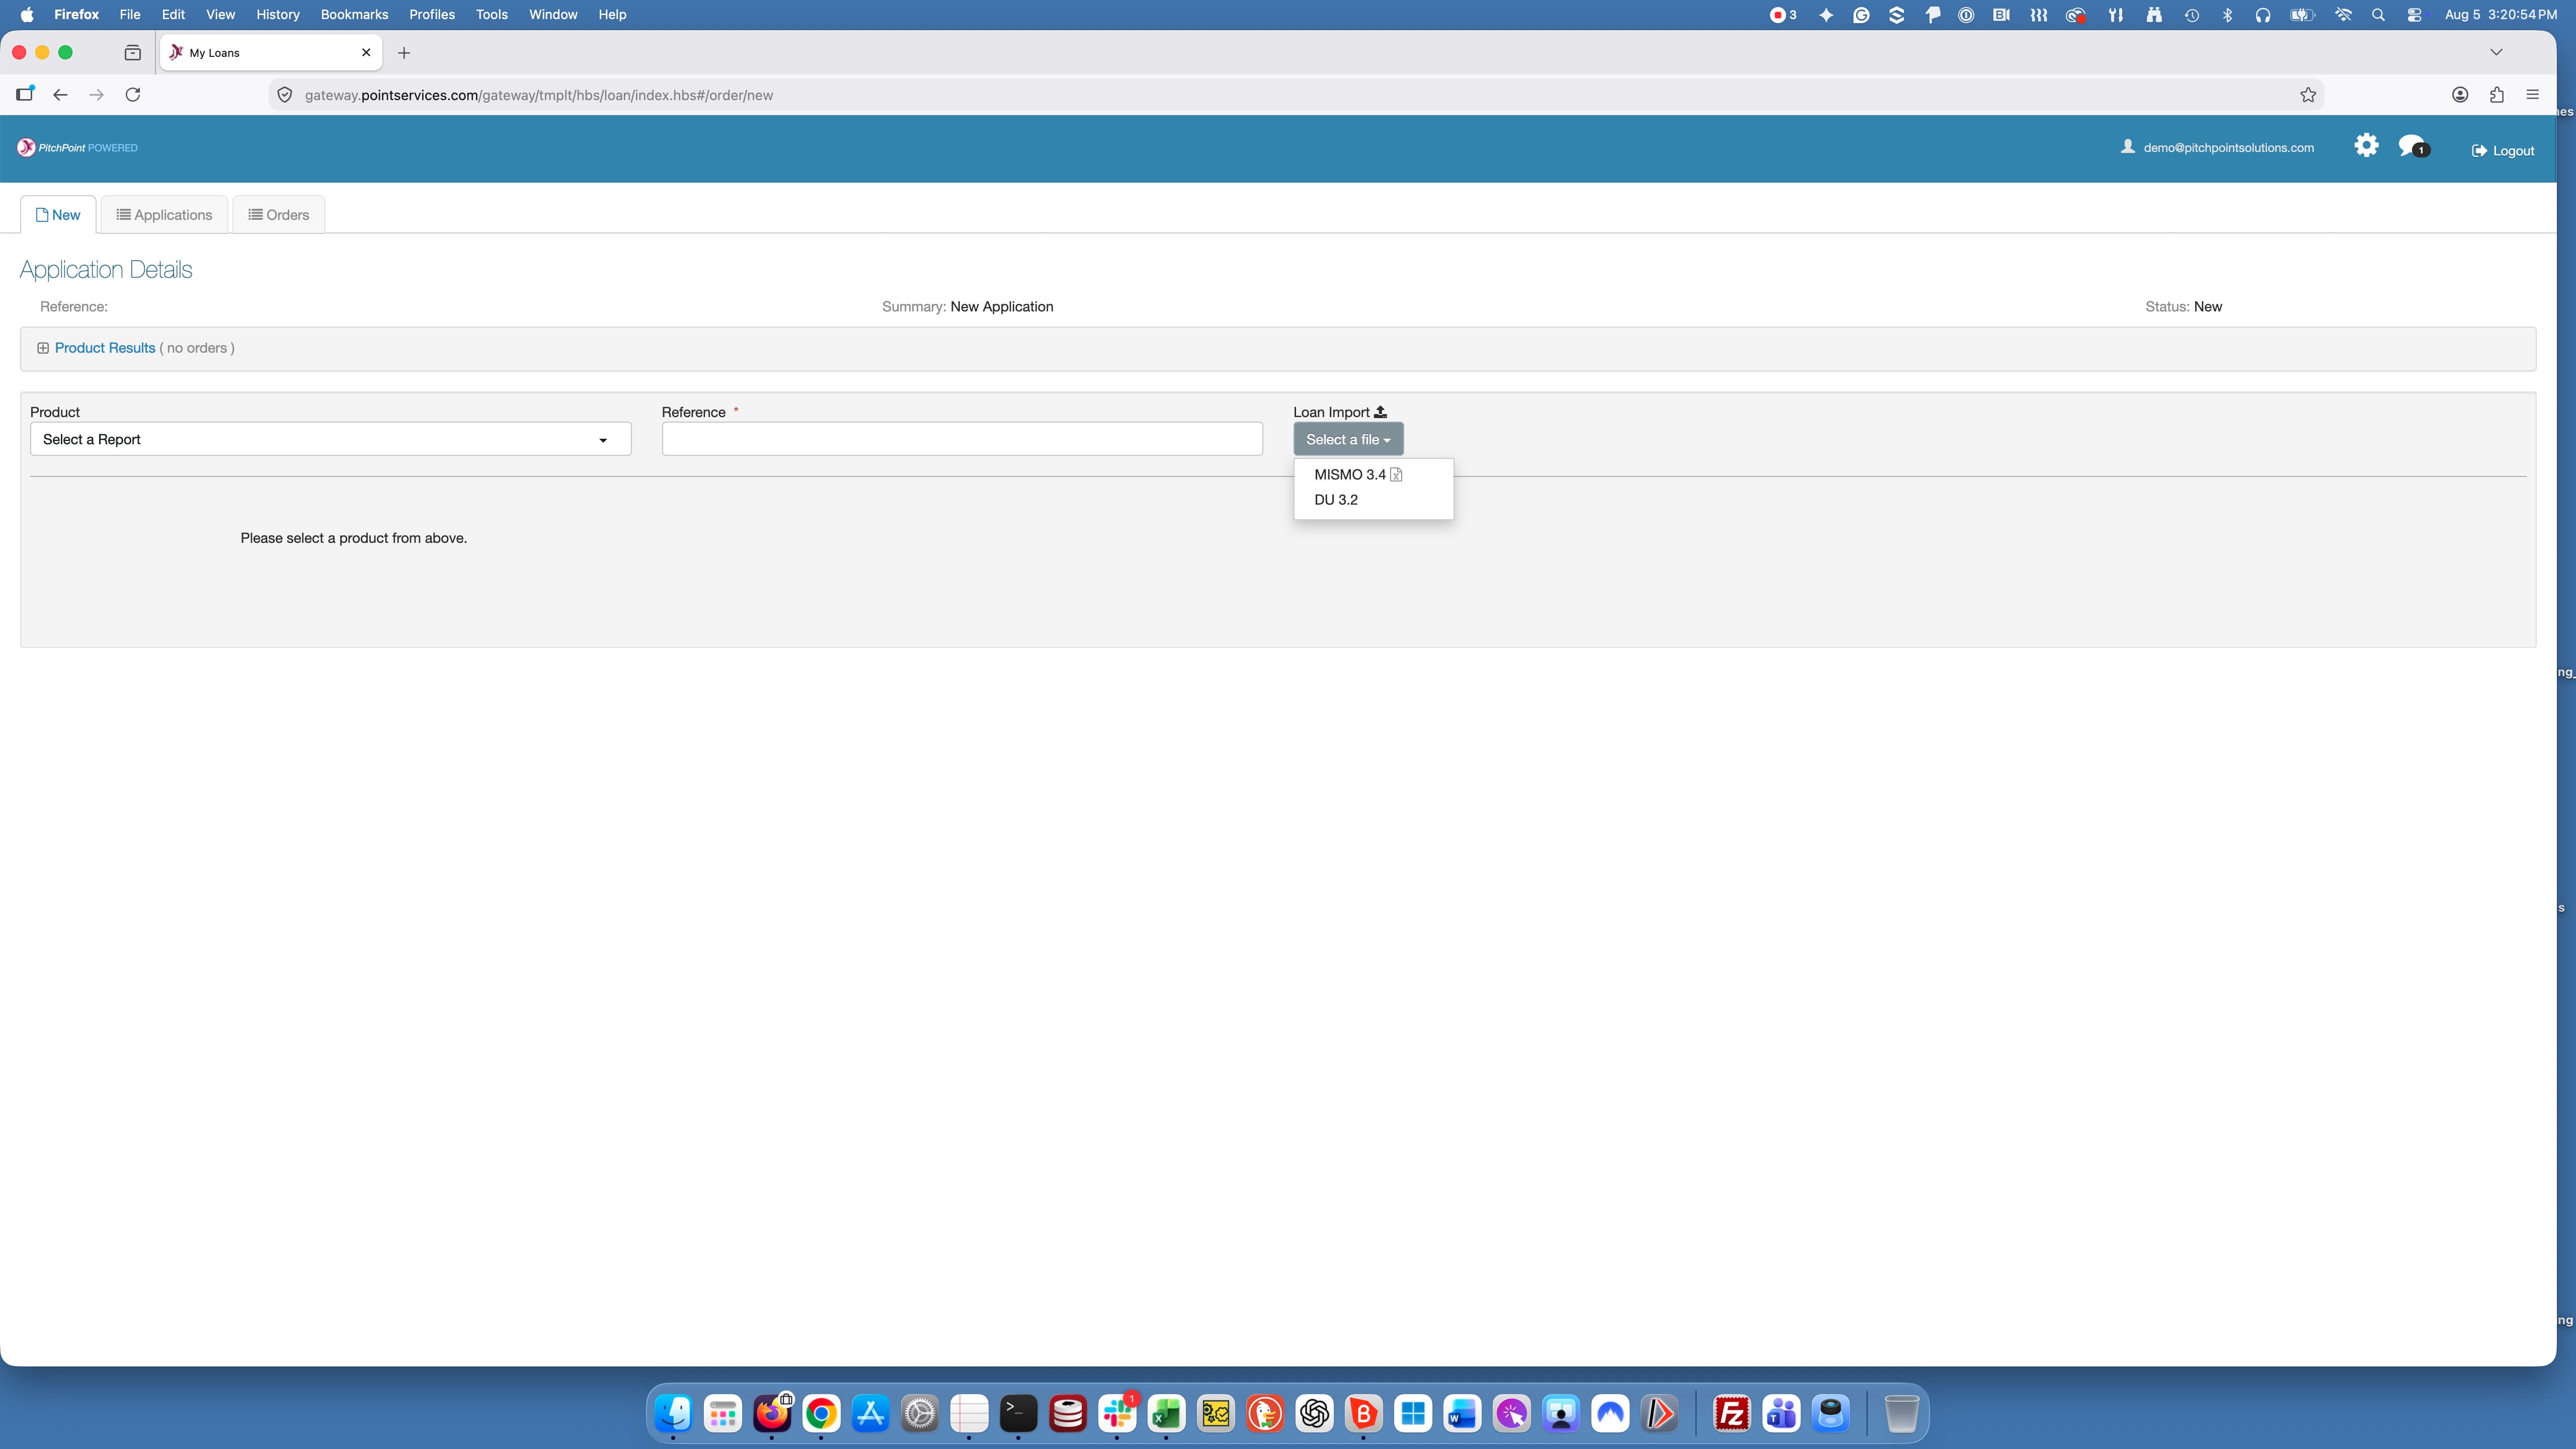Open the list all tabs chevron
This screenshot has height=1449, width=2576.
click(x=2496, y=52)
